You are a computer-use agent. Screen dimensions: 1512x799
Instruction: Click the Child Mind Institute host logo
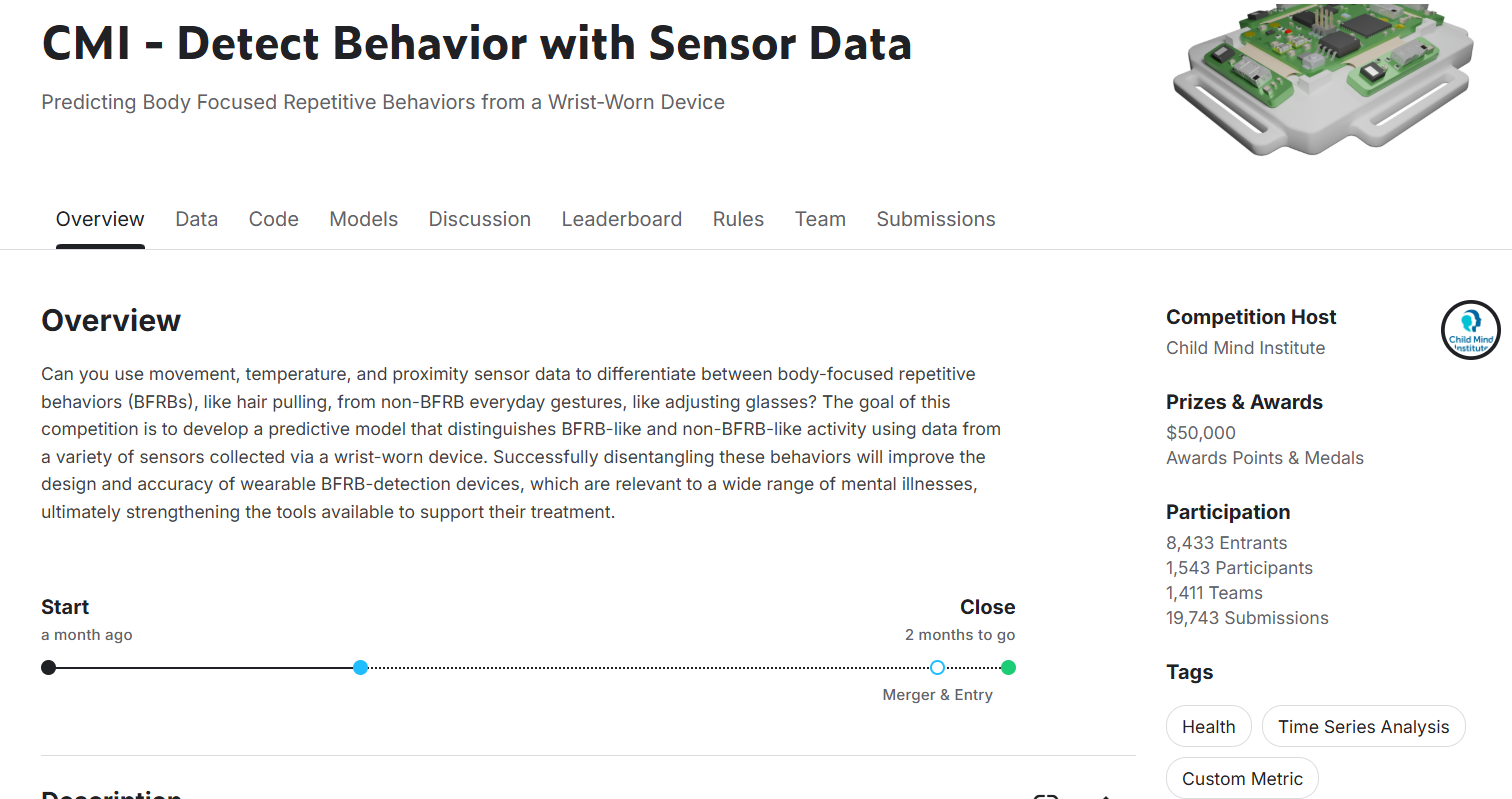coord(1470,330)
